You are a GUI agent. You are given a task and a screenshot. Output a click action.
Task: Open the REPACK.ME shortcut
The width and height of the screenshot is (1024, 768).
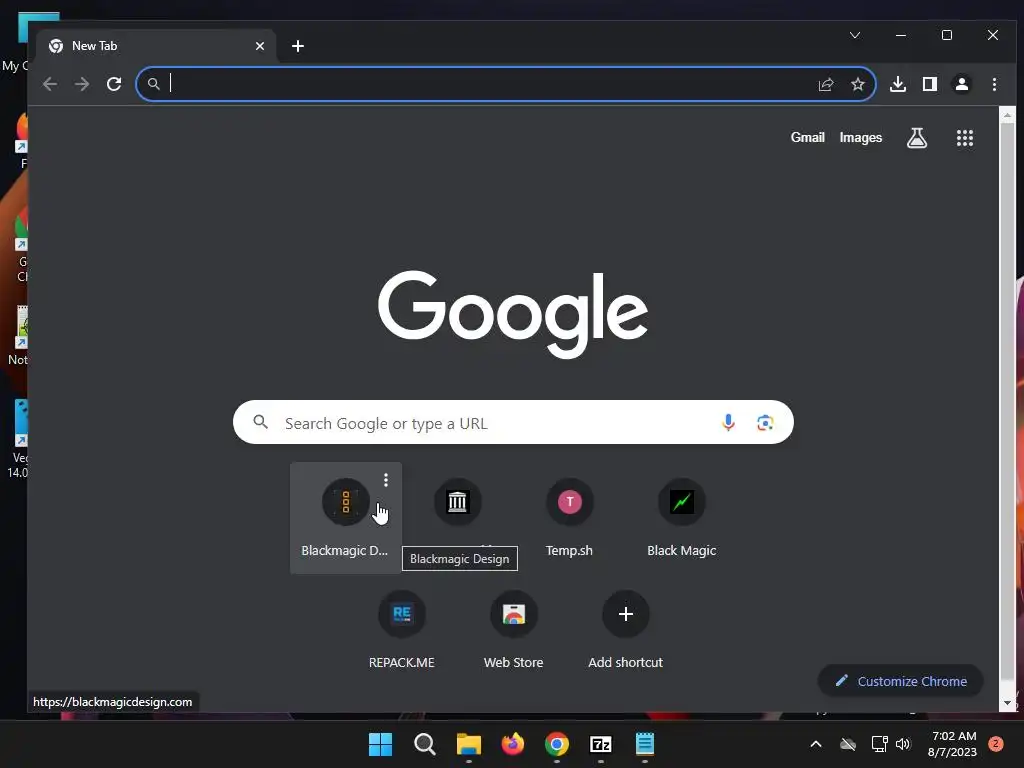(402, 630)
